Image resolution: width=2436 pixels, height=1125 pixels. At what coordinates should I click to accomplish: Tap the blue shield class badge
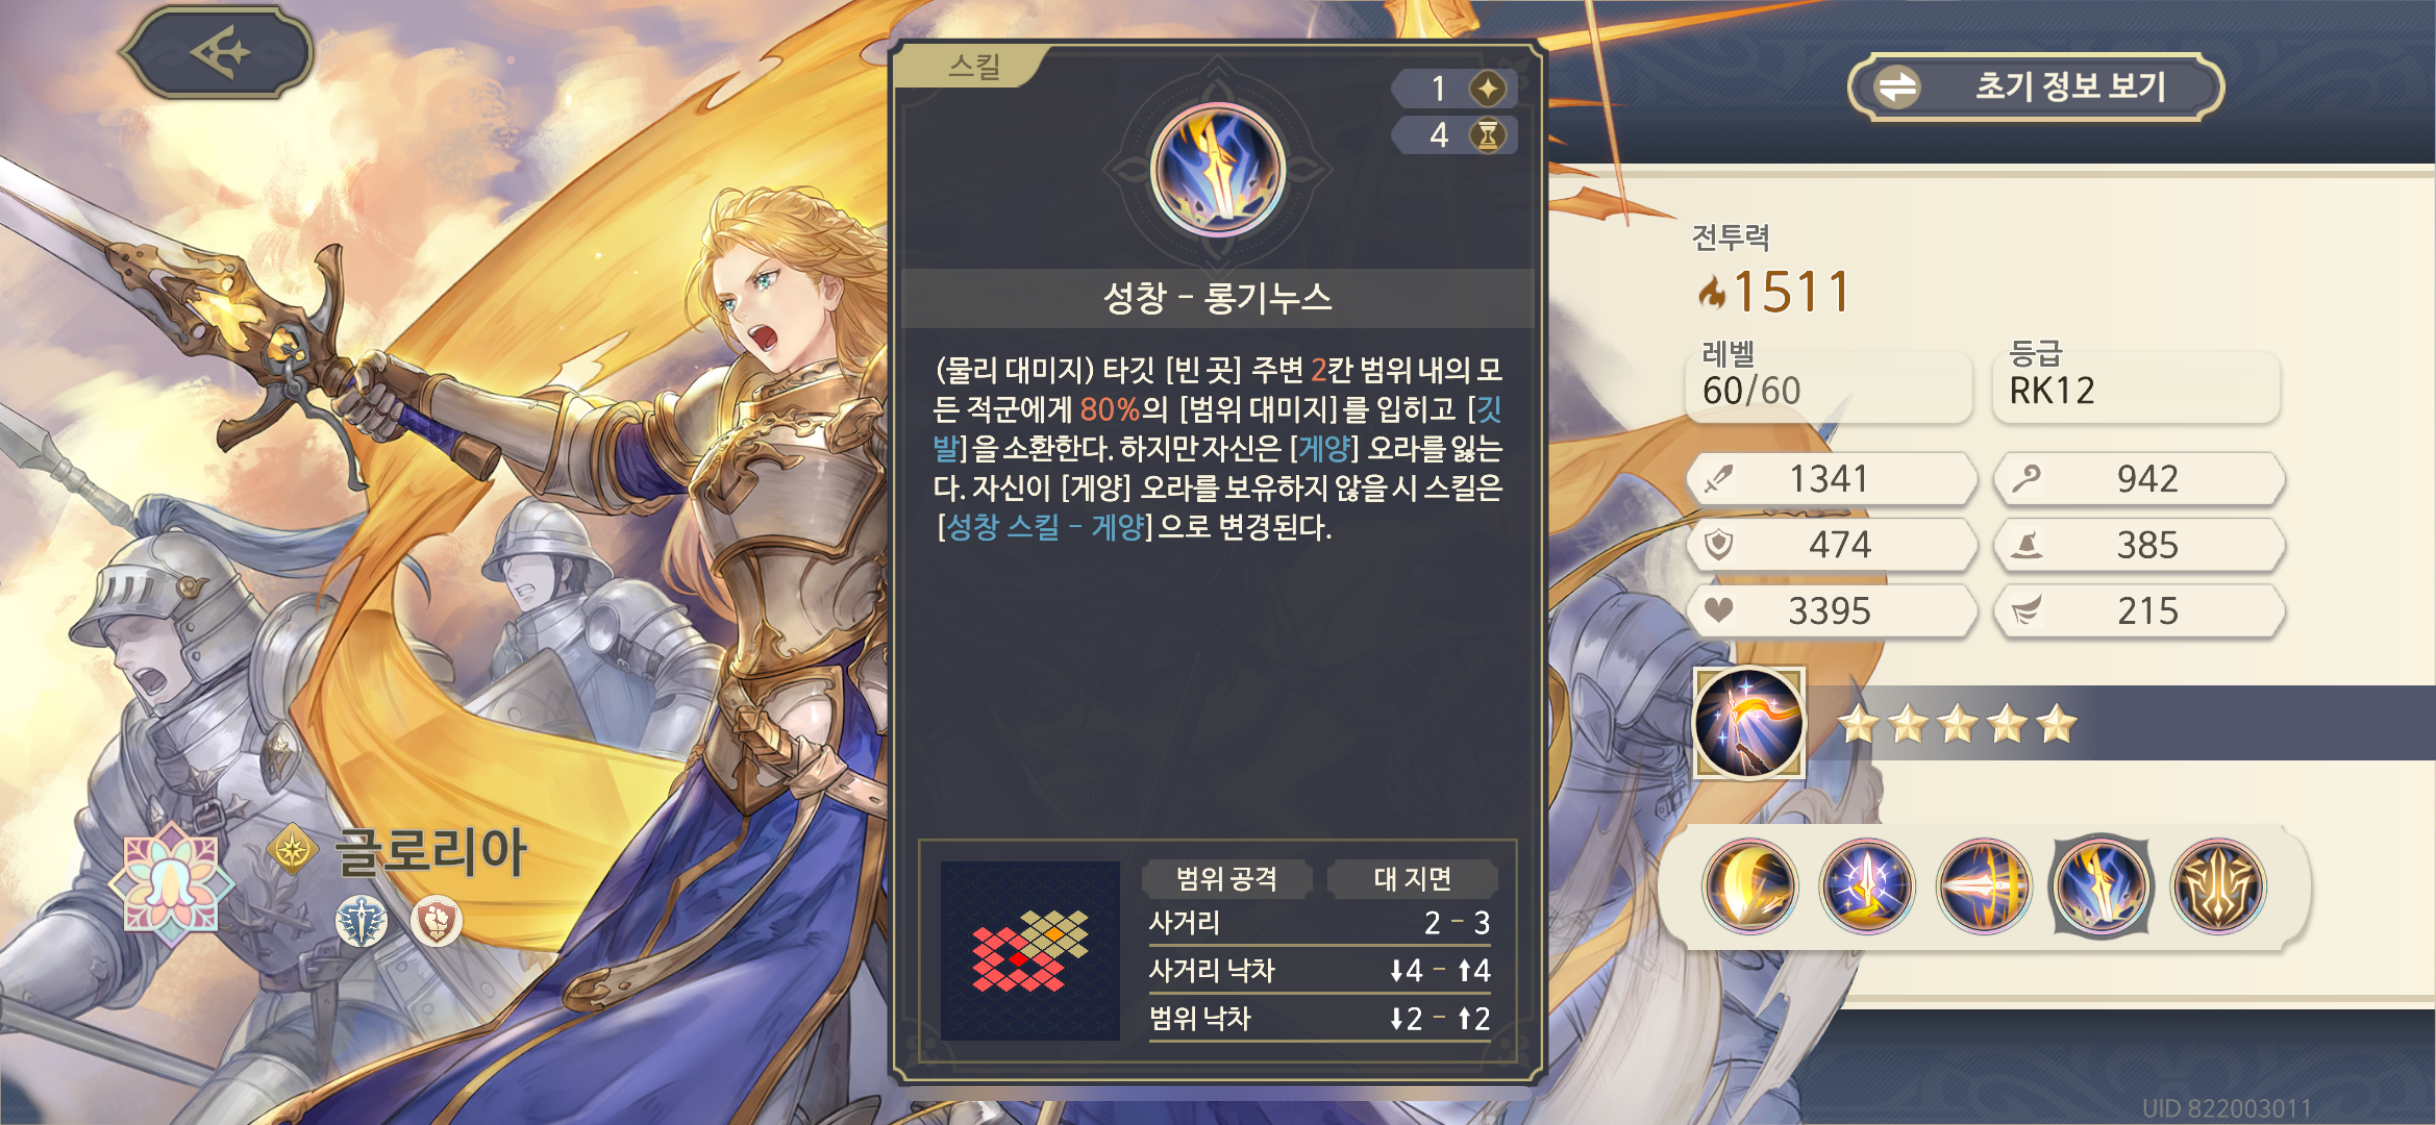point(361,921)
